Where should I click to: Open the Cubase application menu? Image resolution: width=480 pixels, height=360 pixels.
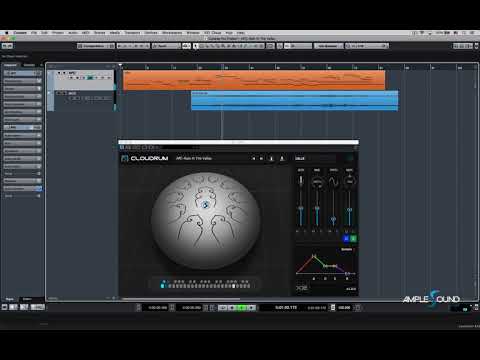pos(20,33)
